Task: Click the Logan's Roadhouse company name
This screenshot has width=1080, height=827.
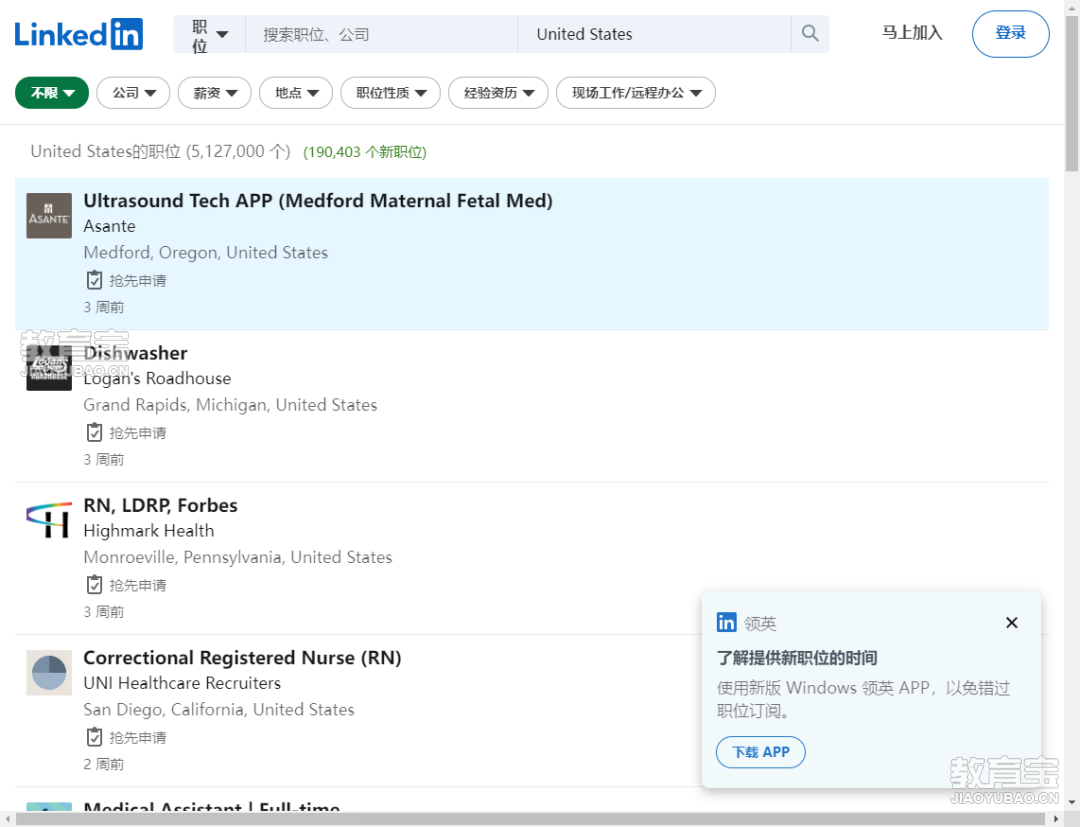Action: [157, 378]
